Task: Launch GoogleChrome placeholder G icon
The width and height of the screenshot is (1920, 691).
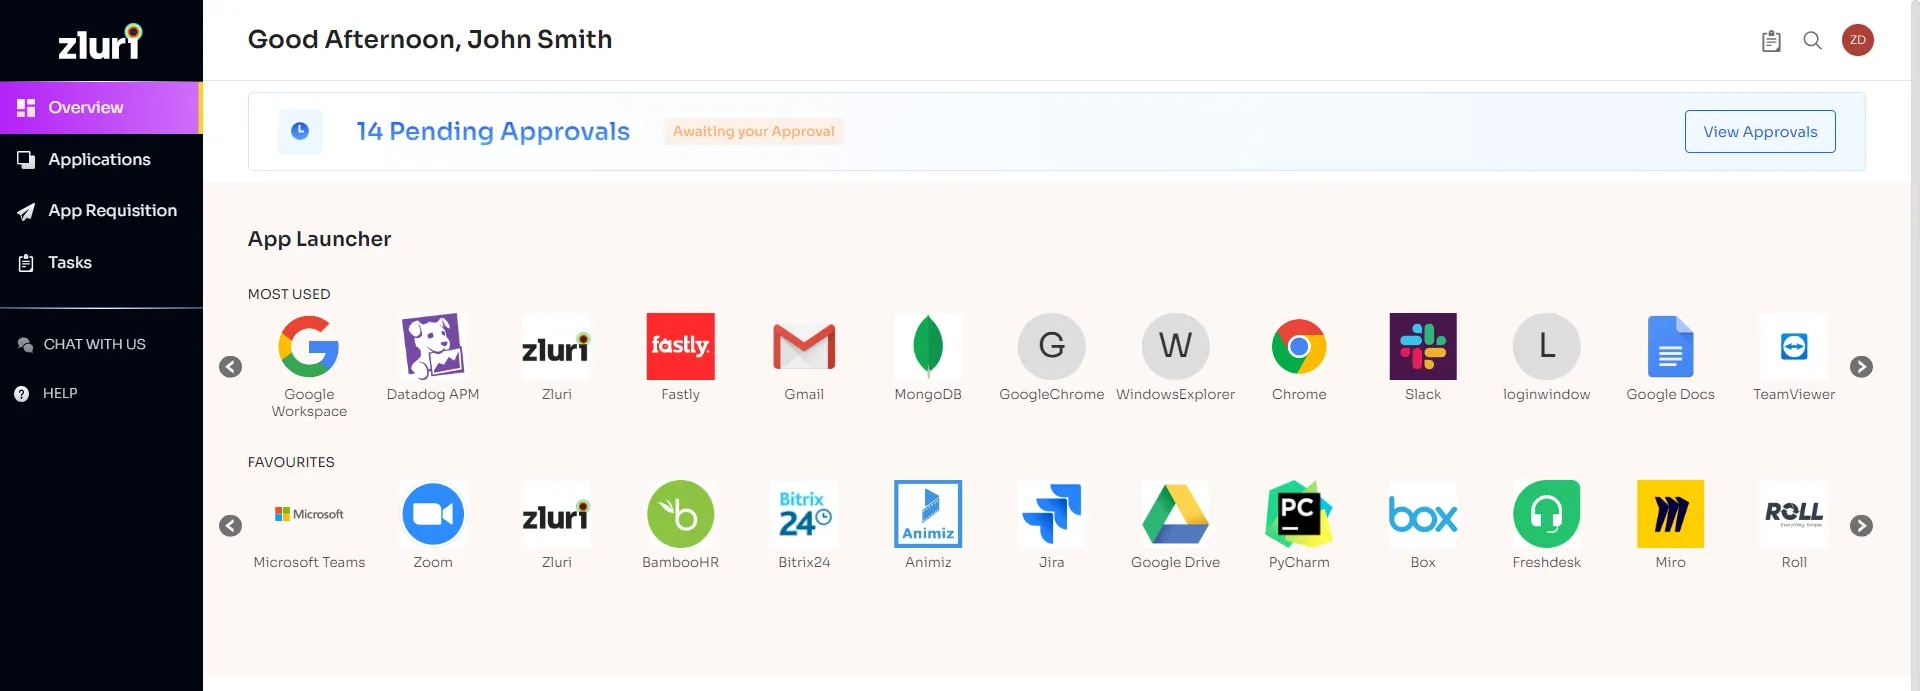Action: pyautogui.click(x=1052, y=347)
